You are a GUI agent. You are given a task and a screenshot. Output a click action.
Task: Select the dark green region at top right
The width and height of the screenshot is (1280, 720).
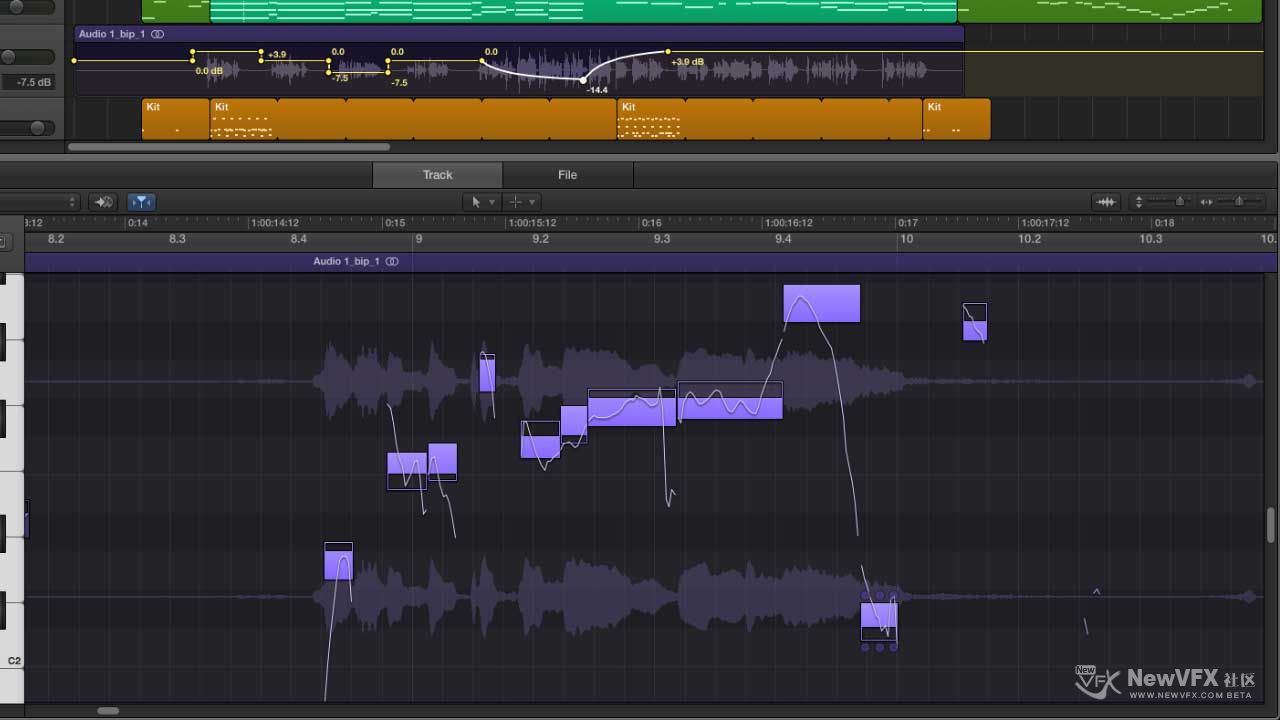click(x=1110, y=11)
